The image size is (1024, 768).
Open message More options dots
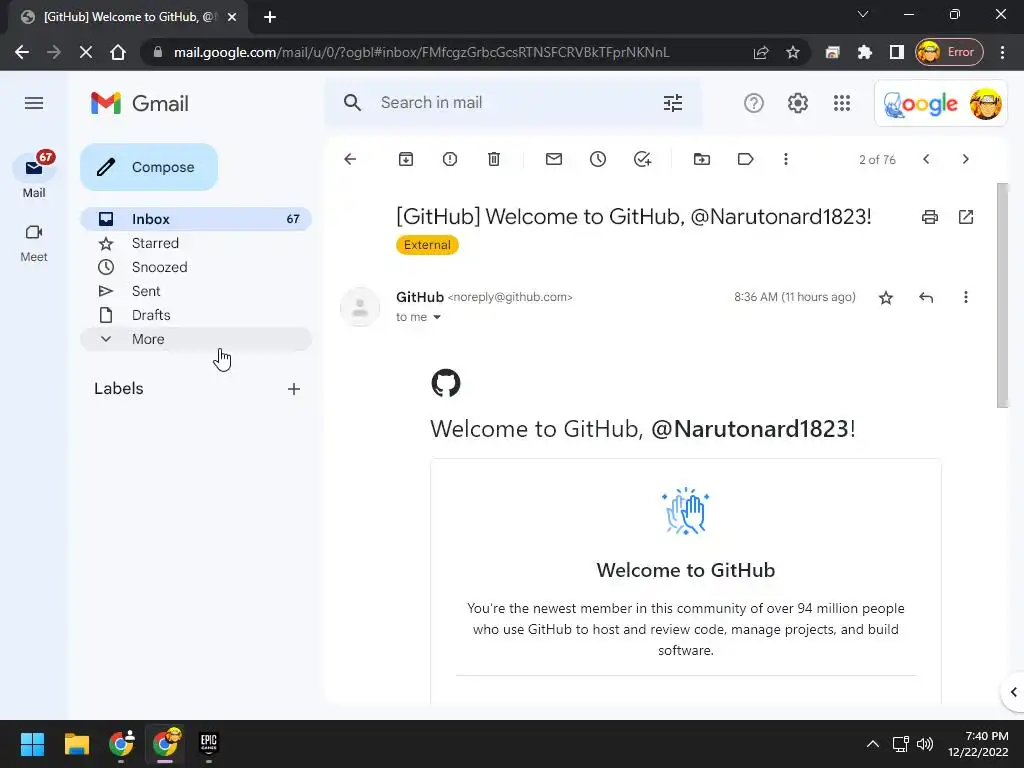point(965,298)
